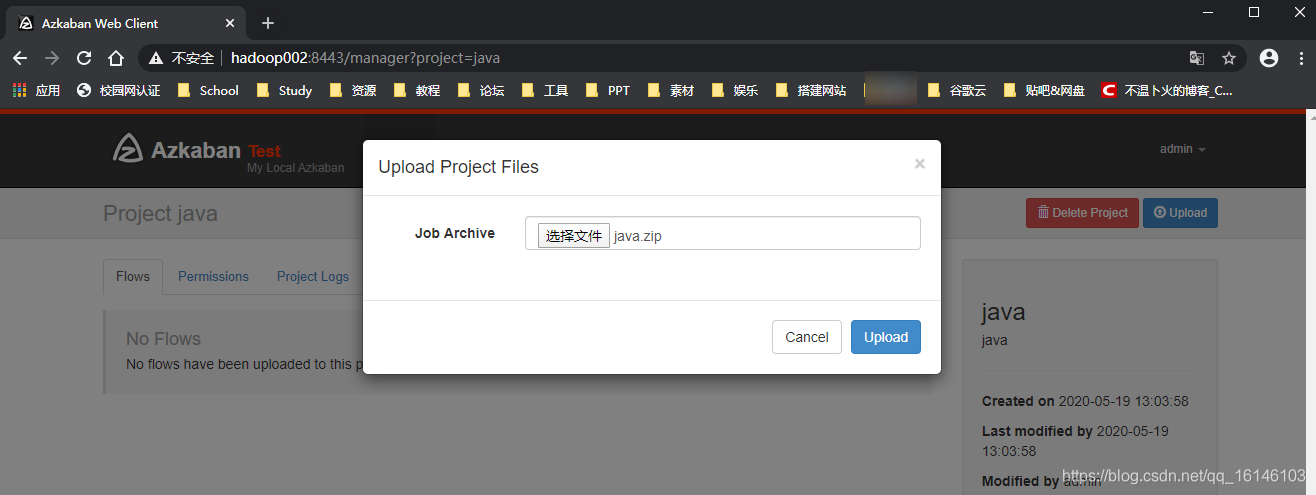Cancel the upload dialog
This screenshot has width=1316, height=495.
pos(807,337)
